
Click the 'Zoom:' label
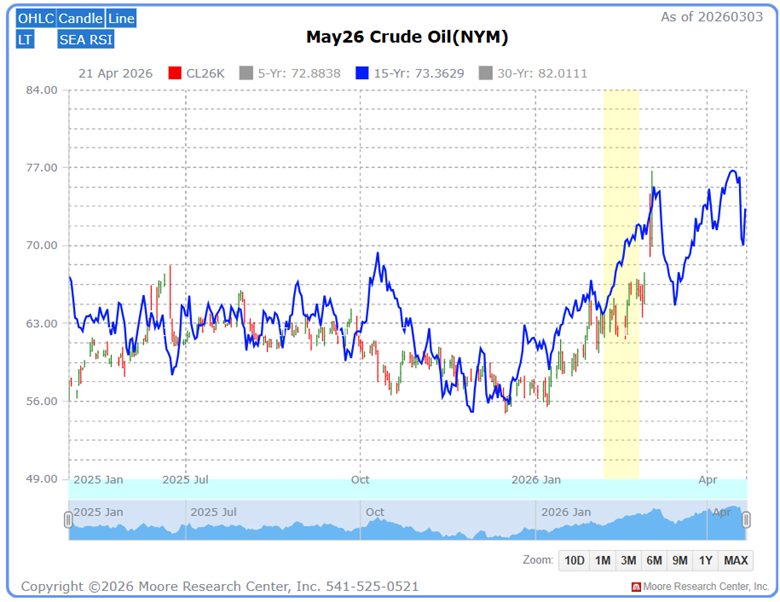coord(538,560)
